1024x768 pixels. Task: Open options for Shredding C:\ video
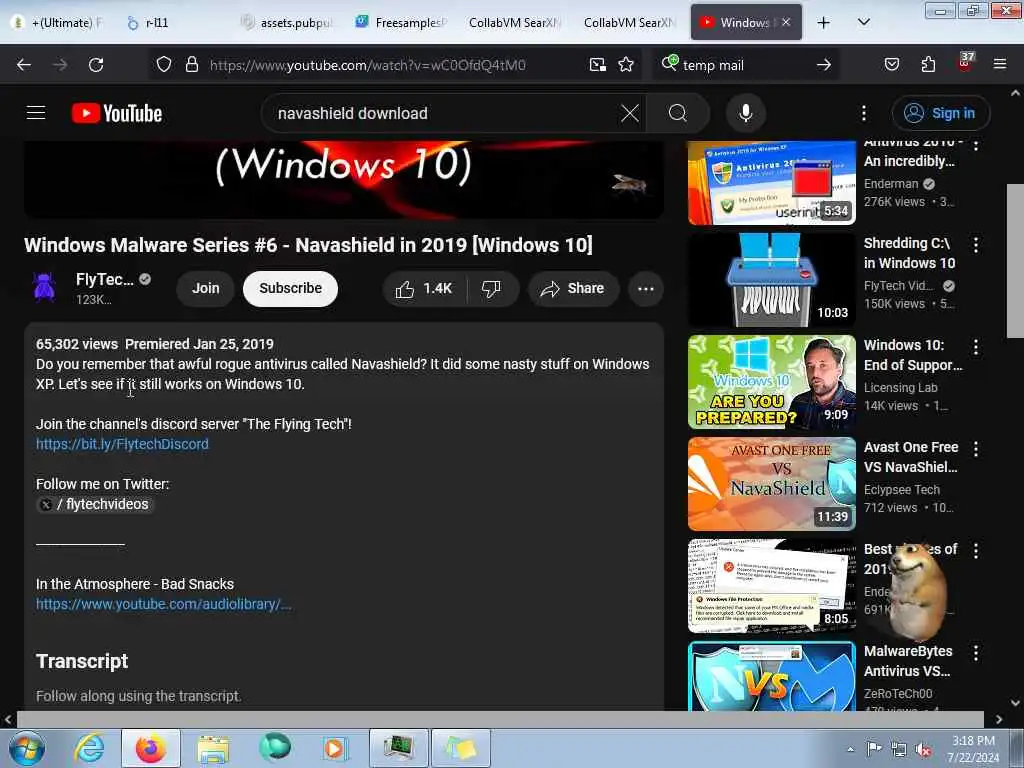[x=976, y=245]
